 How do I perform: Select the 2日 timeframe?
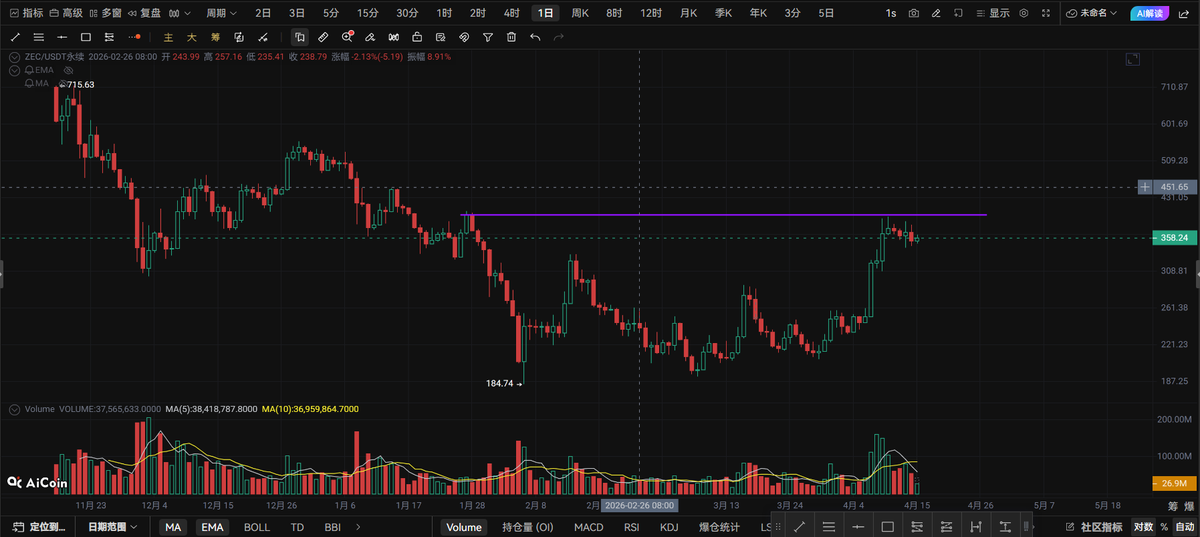click(x=263, y=13)
